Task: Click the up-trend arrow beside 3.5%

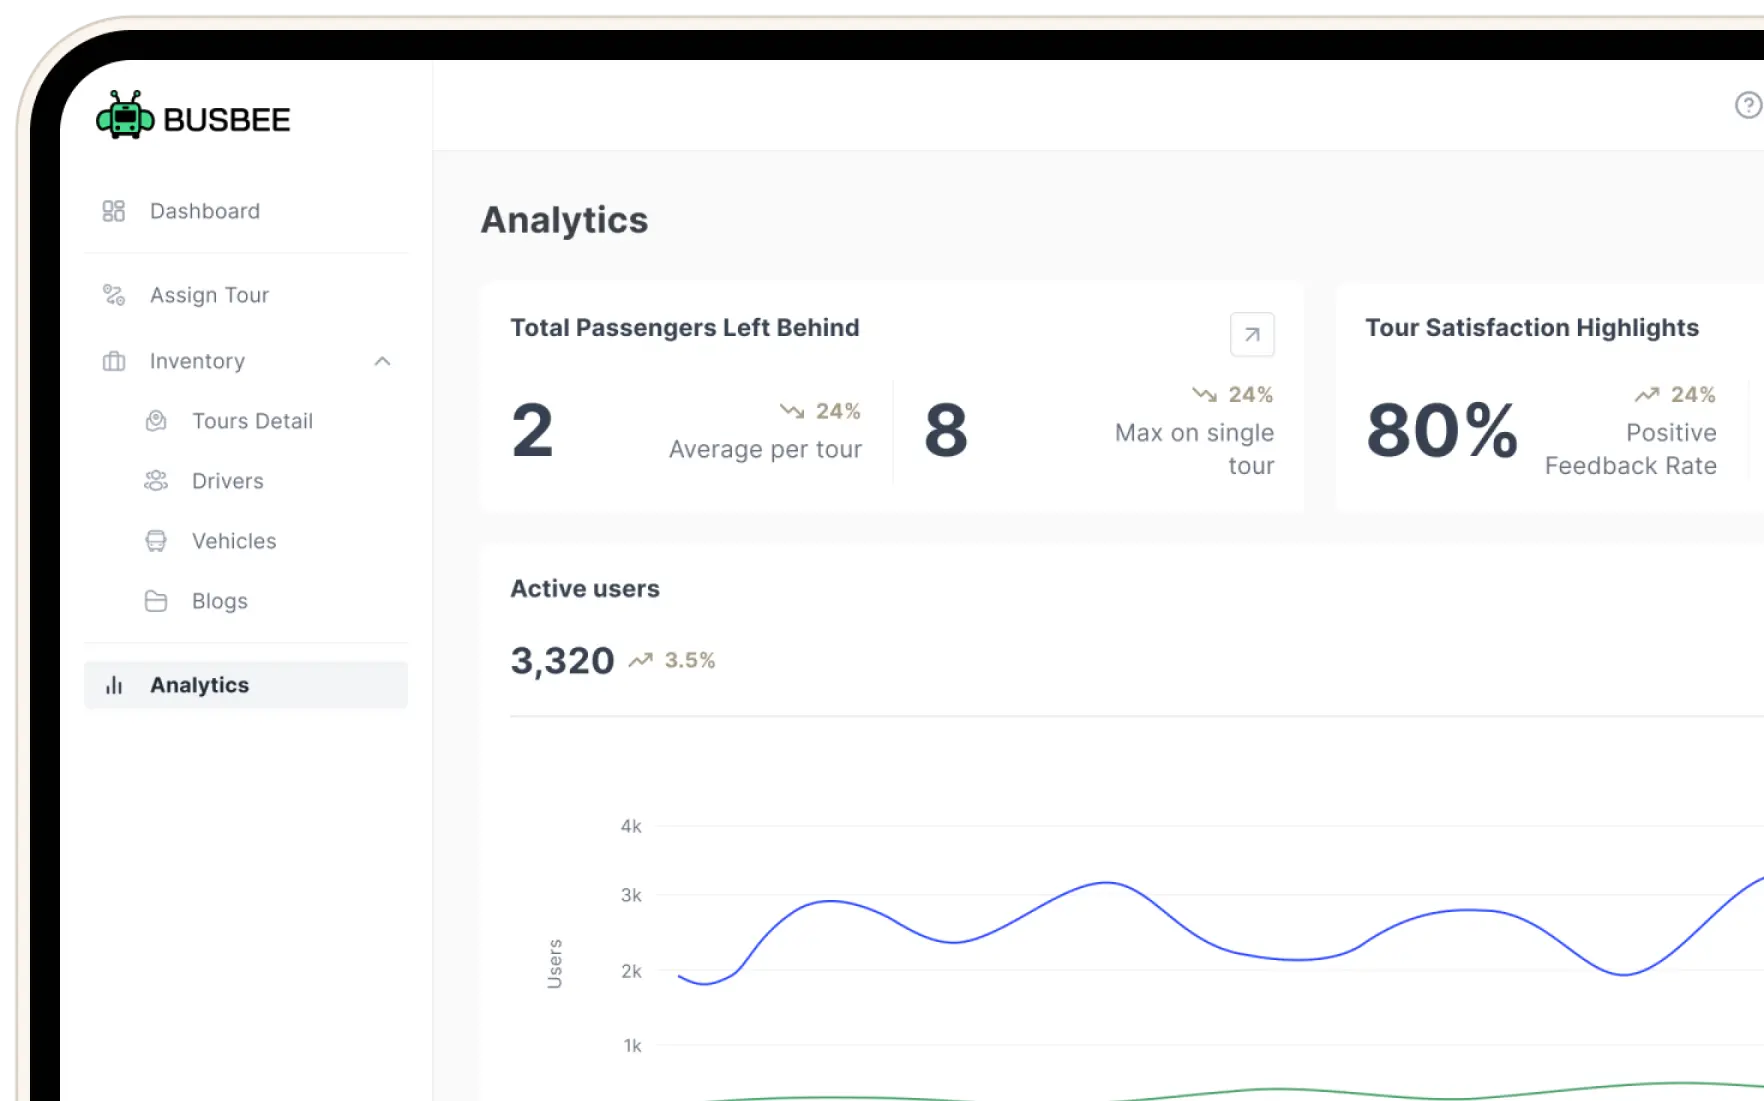Action: [640, 660]
